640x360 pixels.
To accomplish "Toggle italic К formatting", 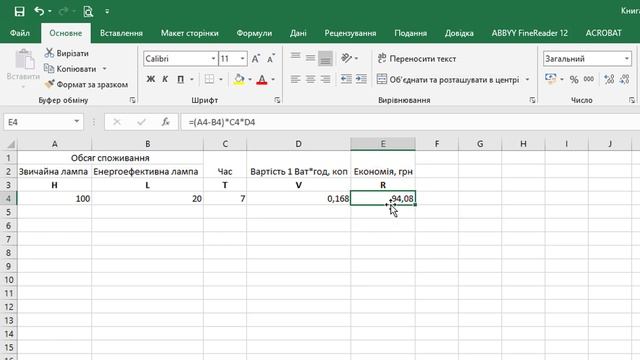I will pos(165,79).
